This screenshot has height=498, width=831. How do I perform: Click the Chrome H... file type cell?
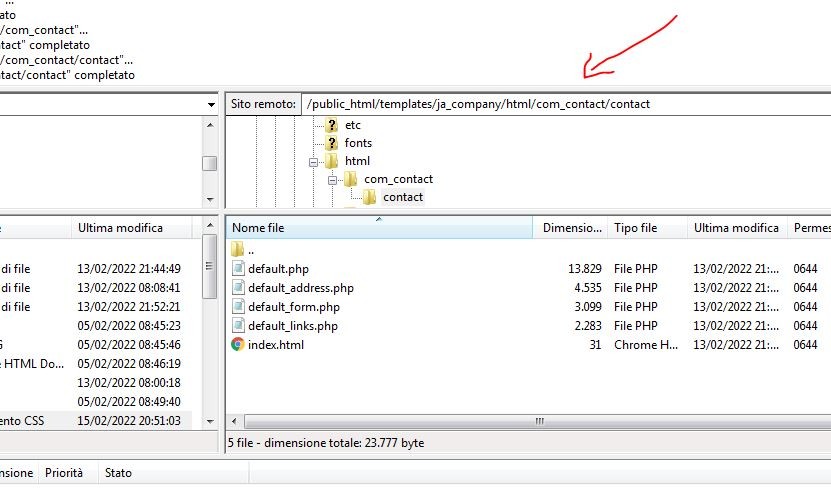point(646,345)
